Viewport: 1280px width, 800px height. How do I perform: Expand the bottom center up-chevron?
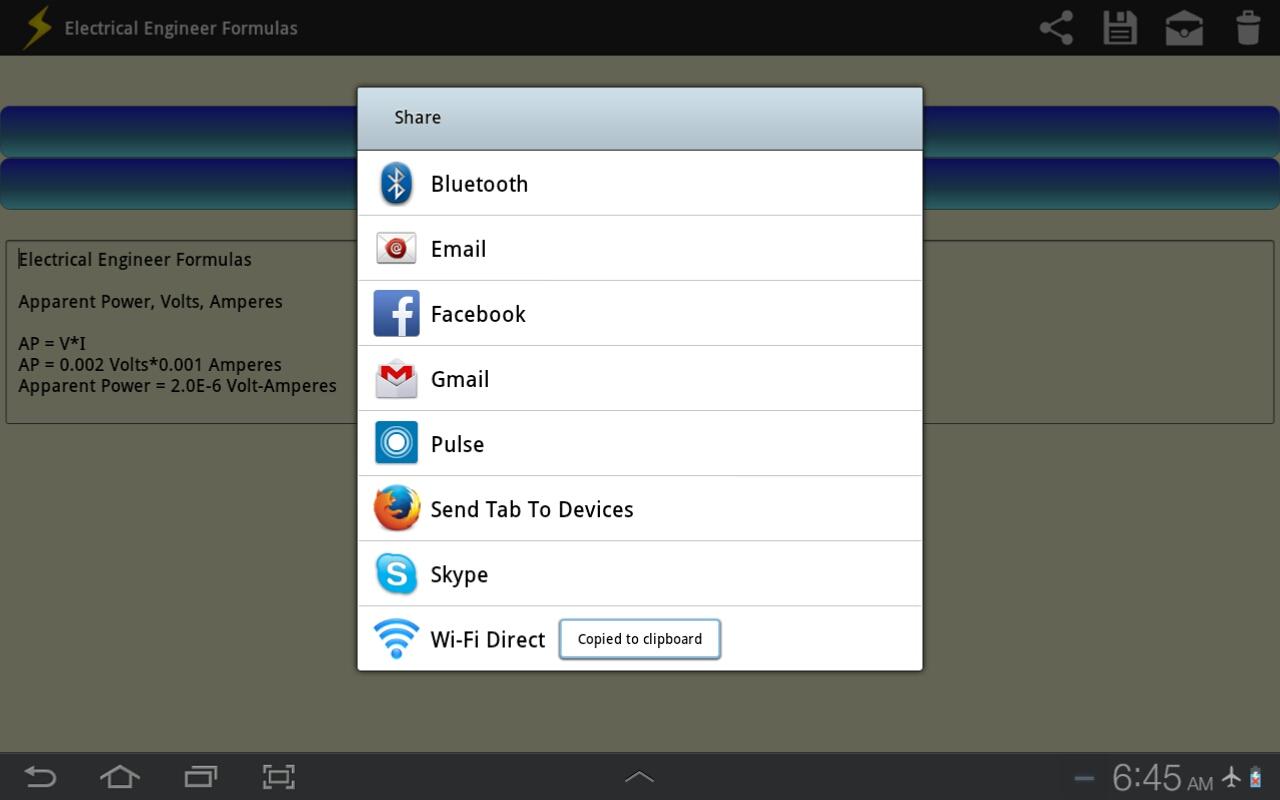pos(639,777)
